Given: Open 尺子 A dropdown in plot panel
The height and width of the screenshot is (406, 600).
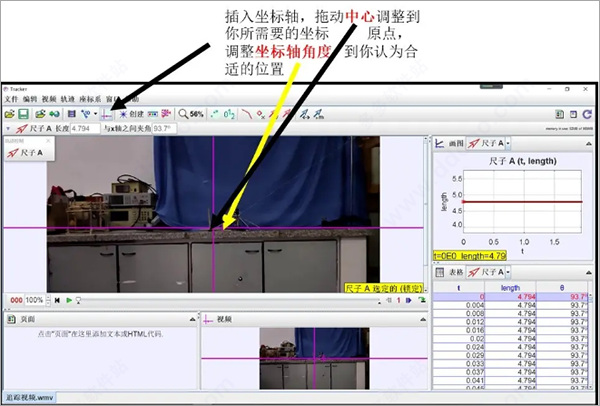Looking at the screenshot, I should 508,143.
